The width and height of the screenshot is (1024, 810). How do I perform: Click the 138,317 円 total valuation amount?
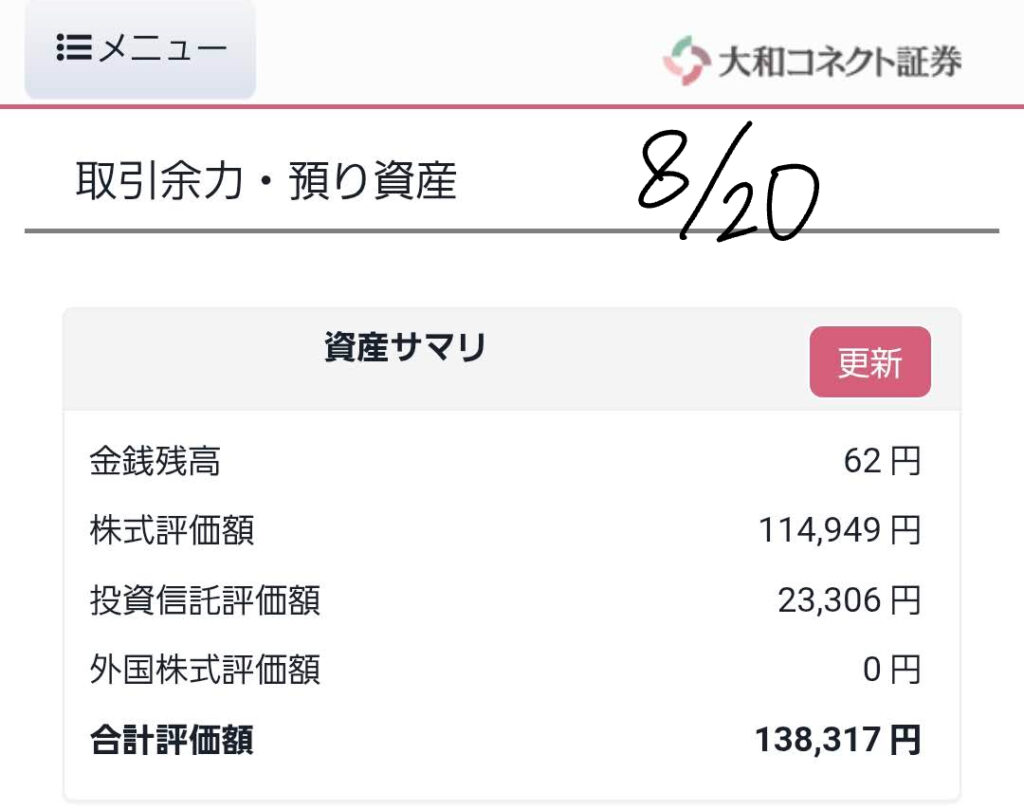click(x=837, y=741)
